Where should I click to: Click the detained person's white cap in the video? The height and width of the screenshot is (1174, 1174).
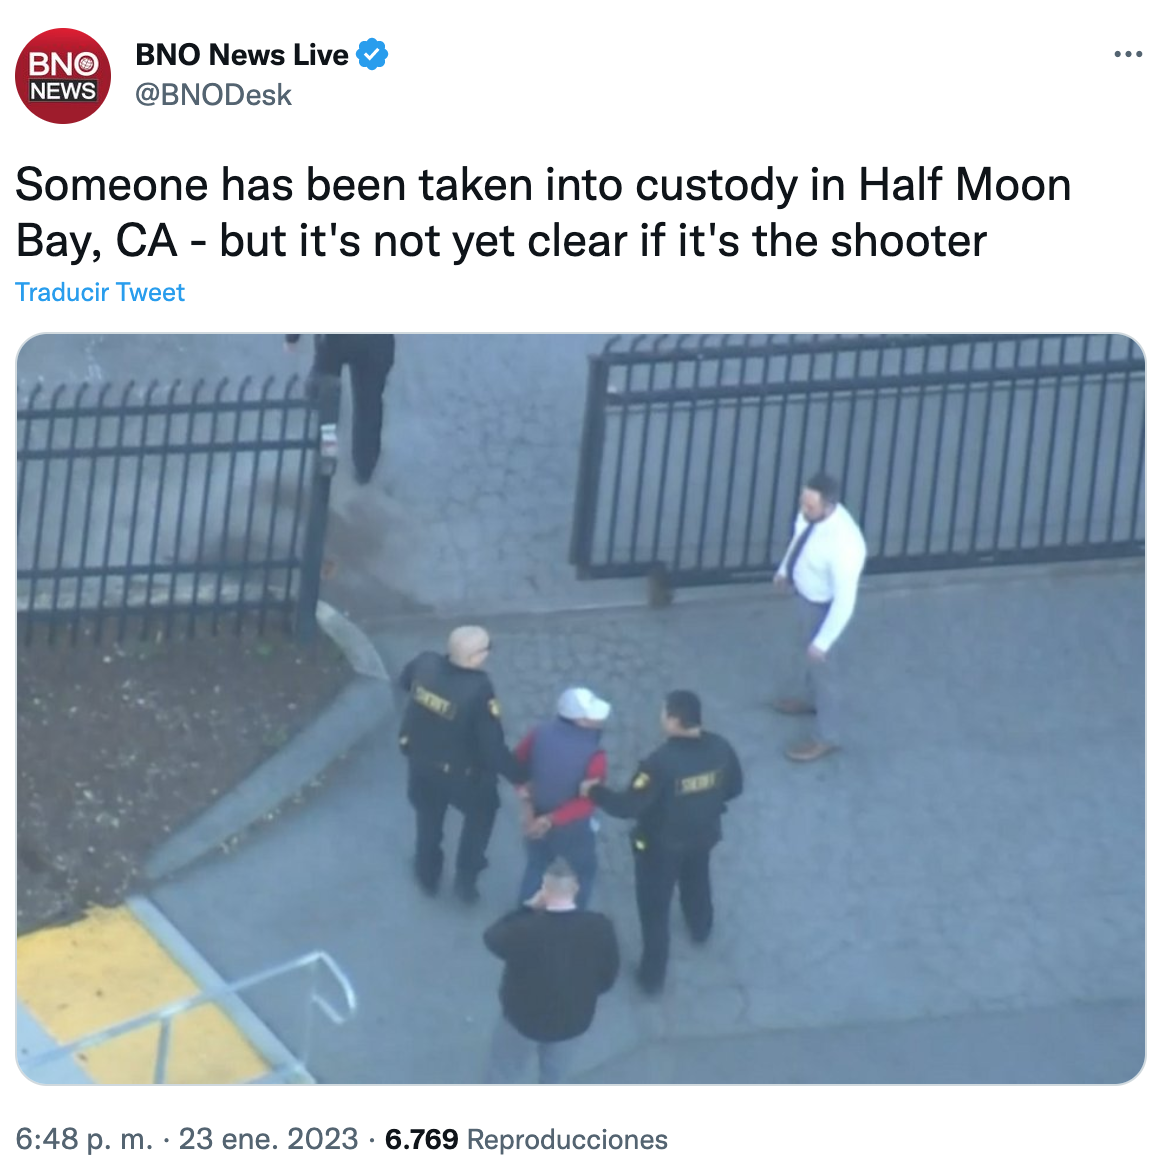583,704
